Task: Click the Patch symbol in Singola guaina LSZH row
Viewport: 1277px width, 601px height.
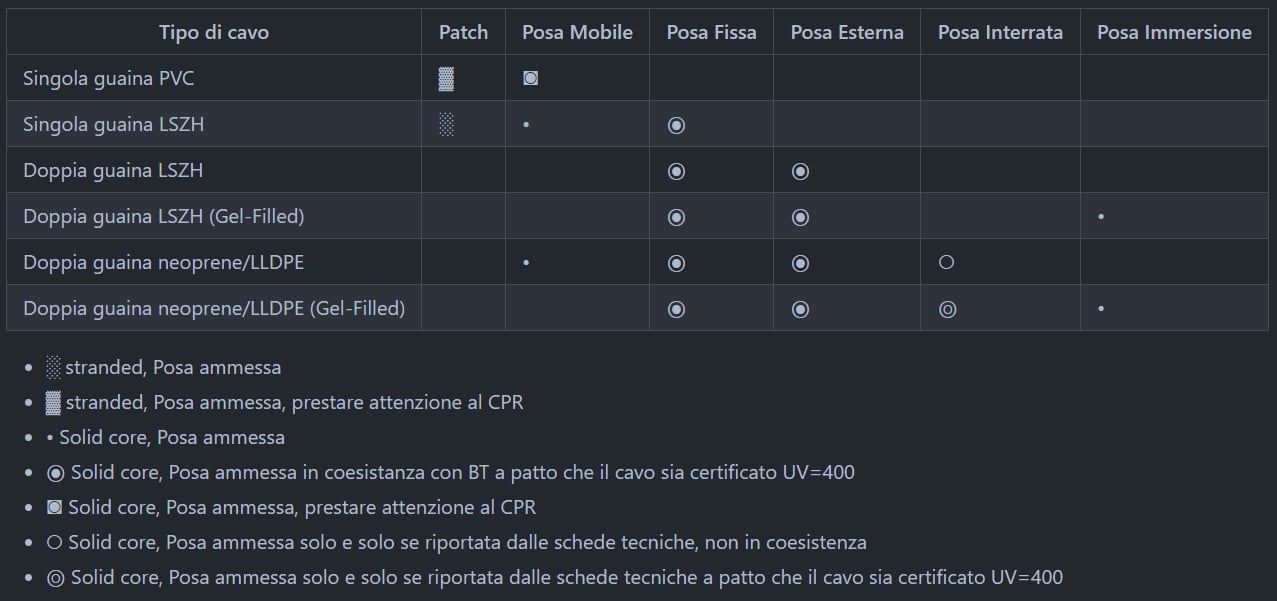Action: point(446,124)
